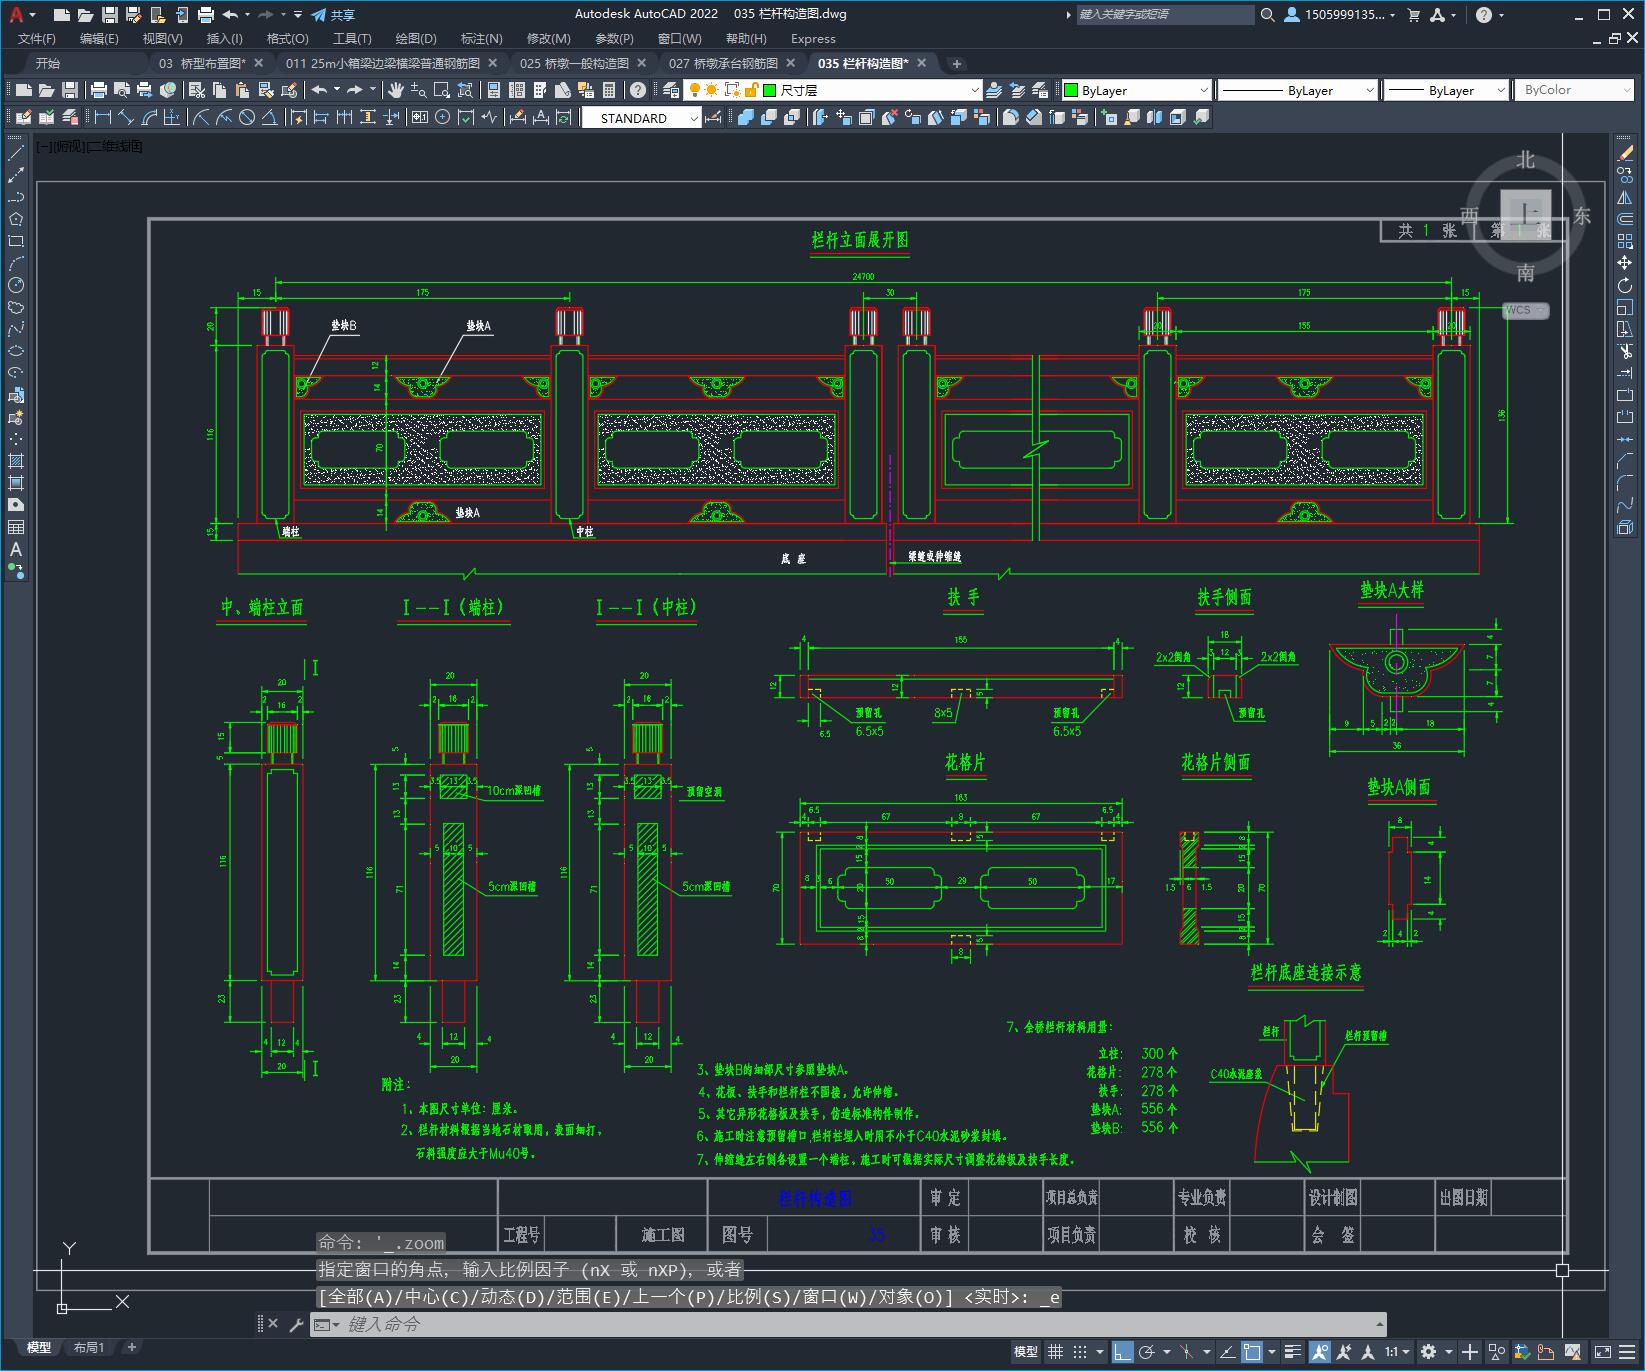
Task: Select the Trim scissors tool in right toolbar
Action: [x=1625, y=351]
